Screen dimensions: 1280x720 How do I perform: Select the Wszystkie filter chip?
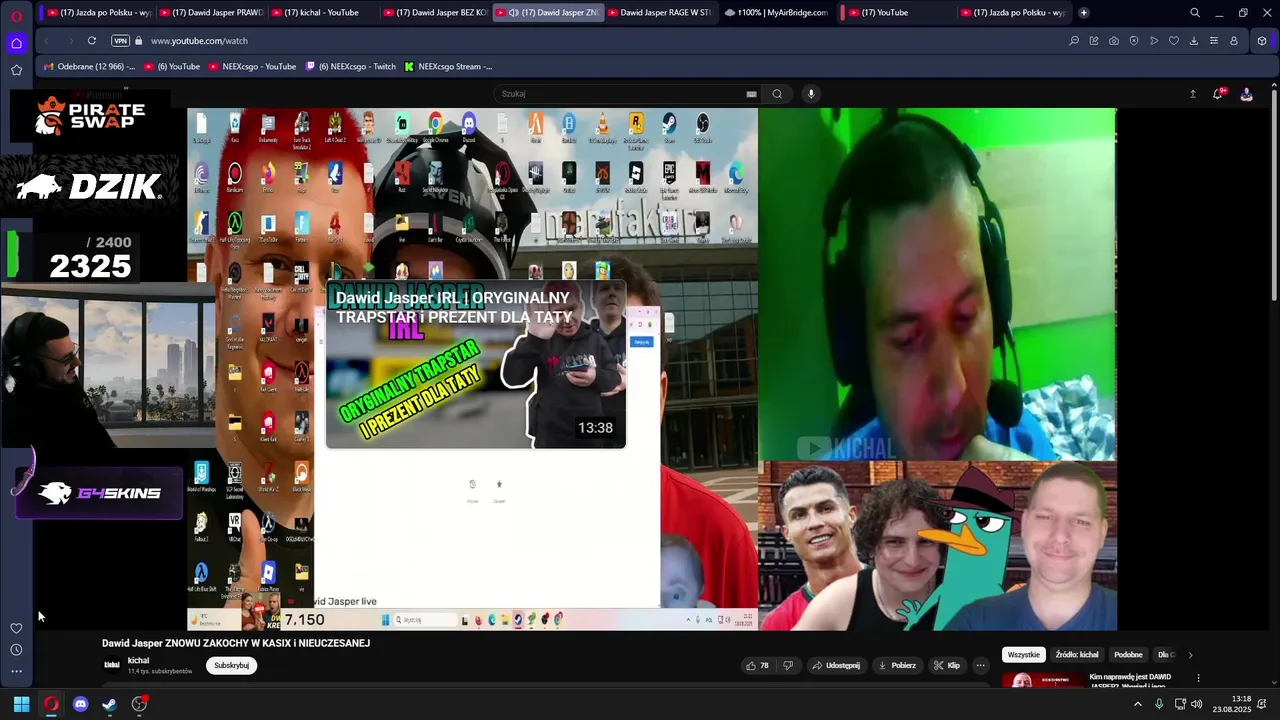[1023, 655]
